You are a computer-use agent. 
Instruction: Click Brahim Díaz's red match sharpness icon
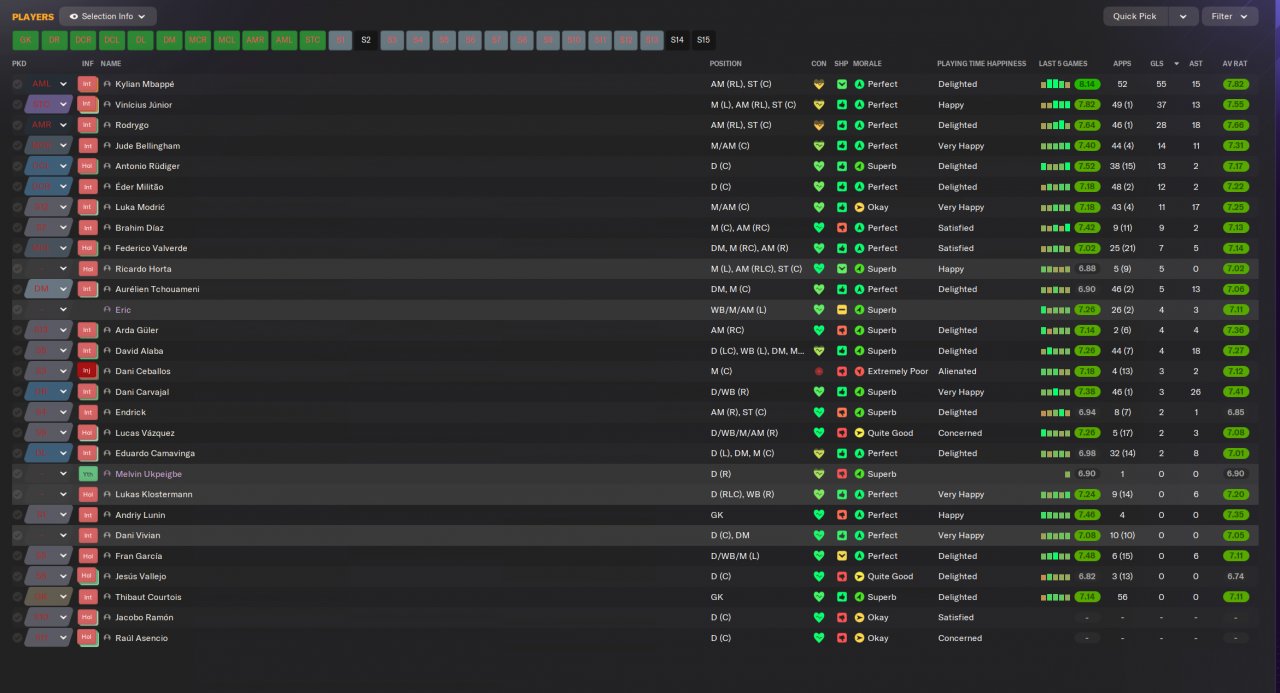click(x=842, y=228)
